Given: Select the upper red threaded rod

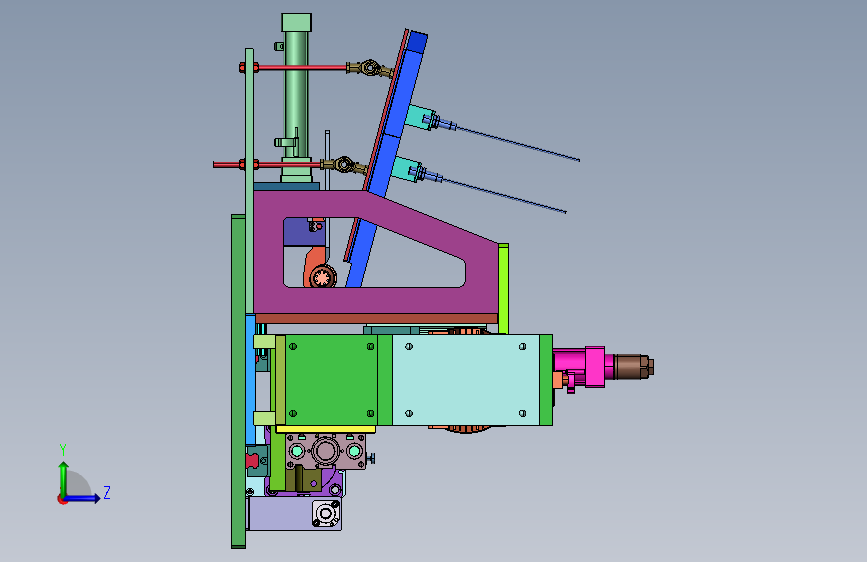Looking at the screenshot, I should pos(303,67).
